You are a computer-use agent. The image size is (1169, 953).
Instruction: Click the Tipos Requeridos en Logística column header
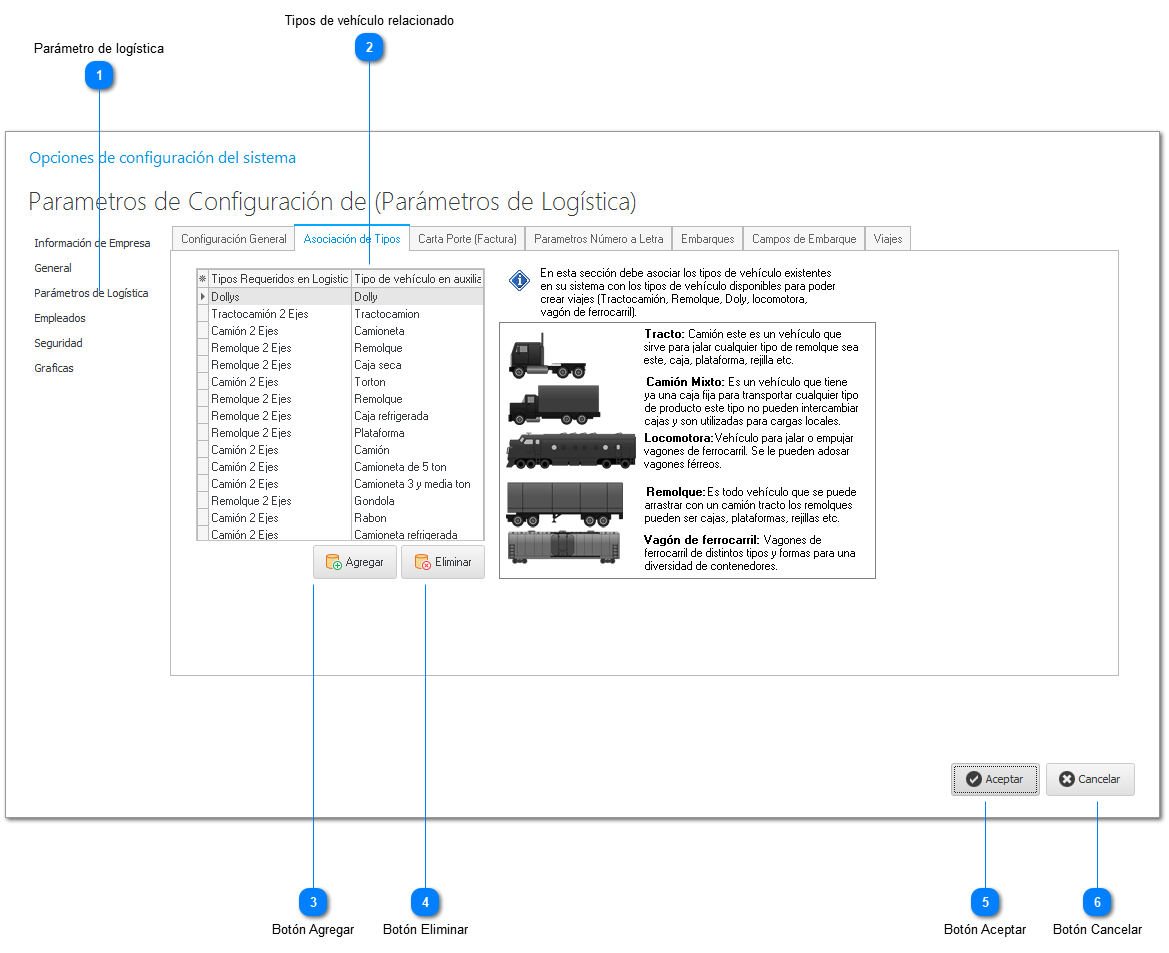(x=280, y=279)
